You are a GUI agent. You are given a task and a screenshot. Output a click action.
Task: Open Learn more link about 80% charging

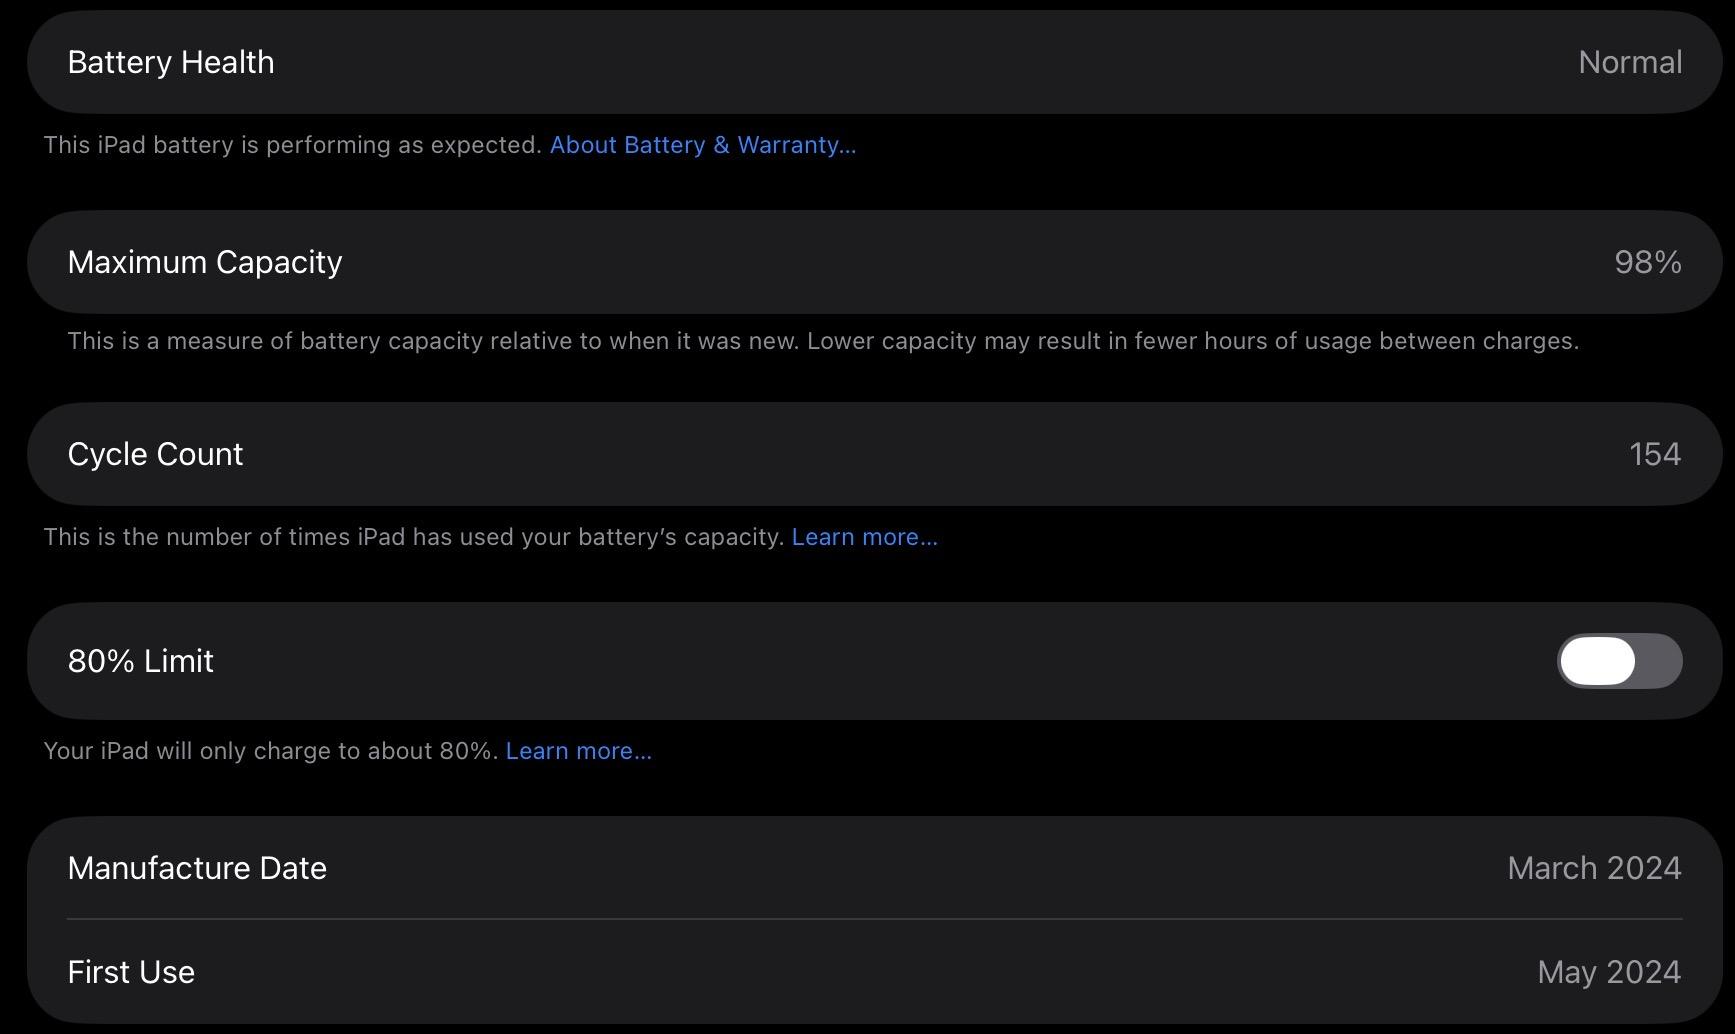pos(578,751)
